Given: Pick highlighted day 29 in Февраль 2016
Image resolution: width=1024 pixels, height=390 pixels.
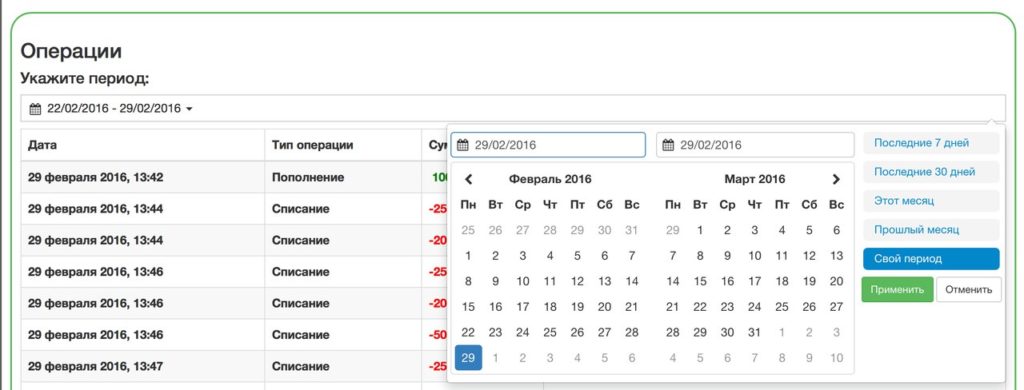Looking at the screenshot, I should [x=468, y=357].
